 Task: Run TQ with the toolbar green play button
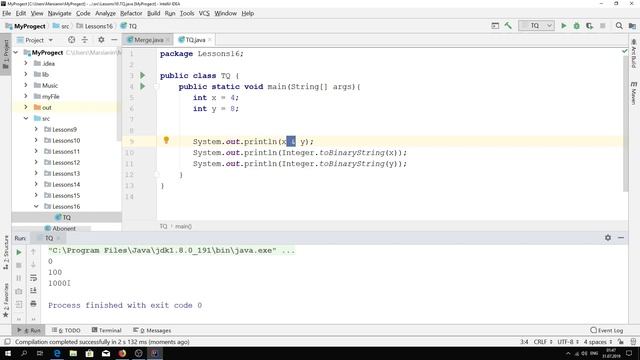click(x=564, y=26)
